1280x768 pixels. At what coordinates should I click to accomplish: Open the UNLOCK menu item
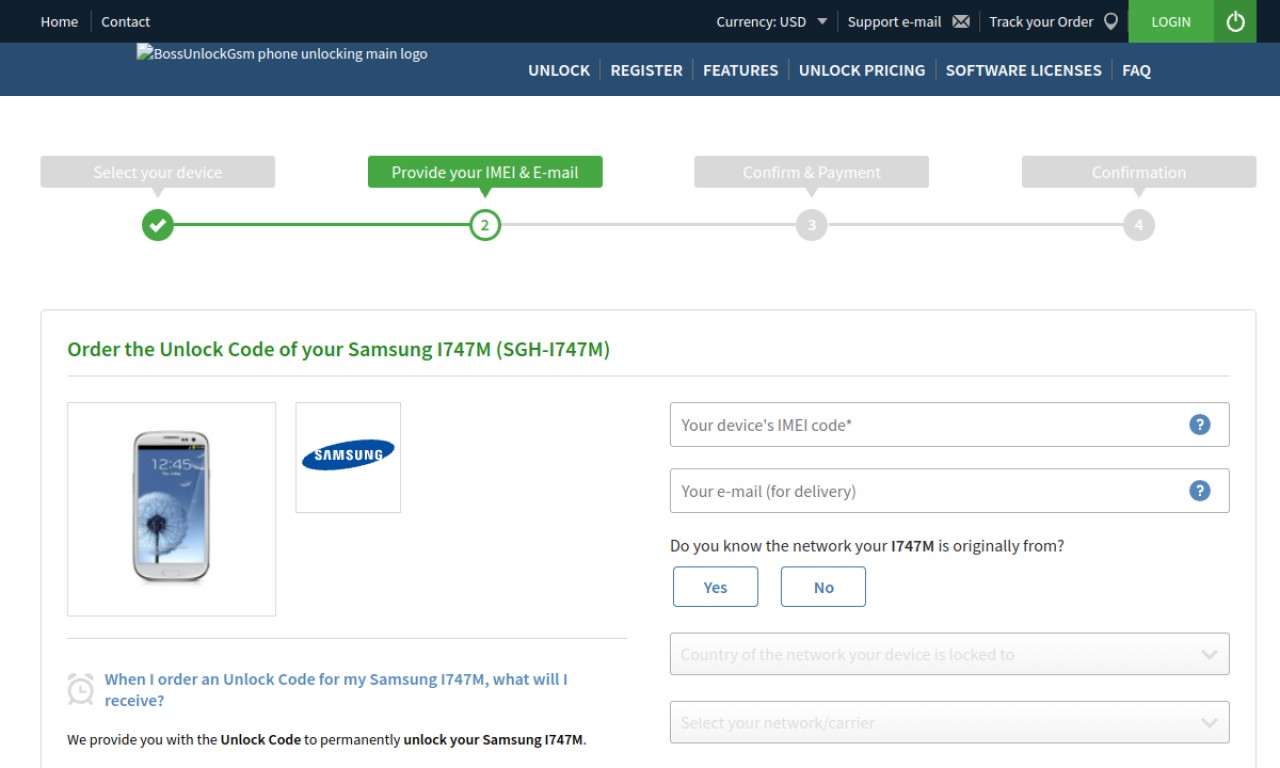pyautogui.click(x=559, y=70)
